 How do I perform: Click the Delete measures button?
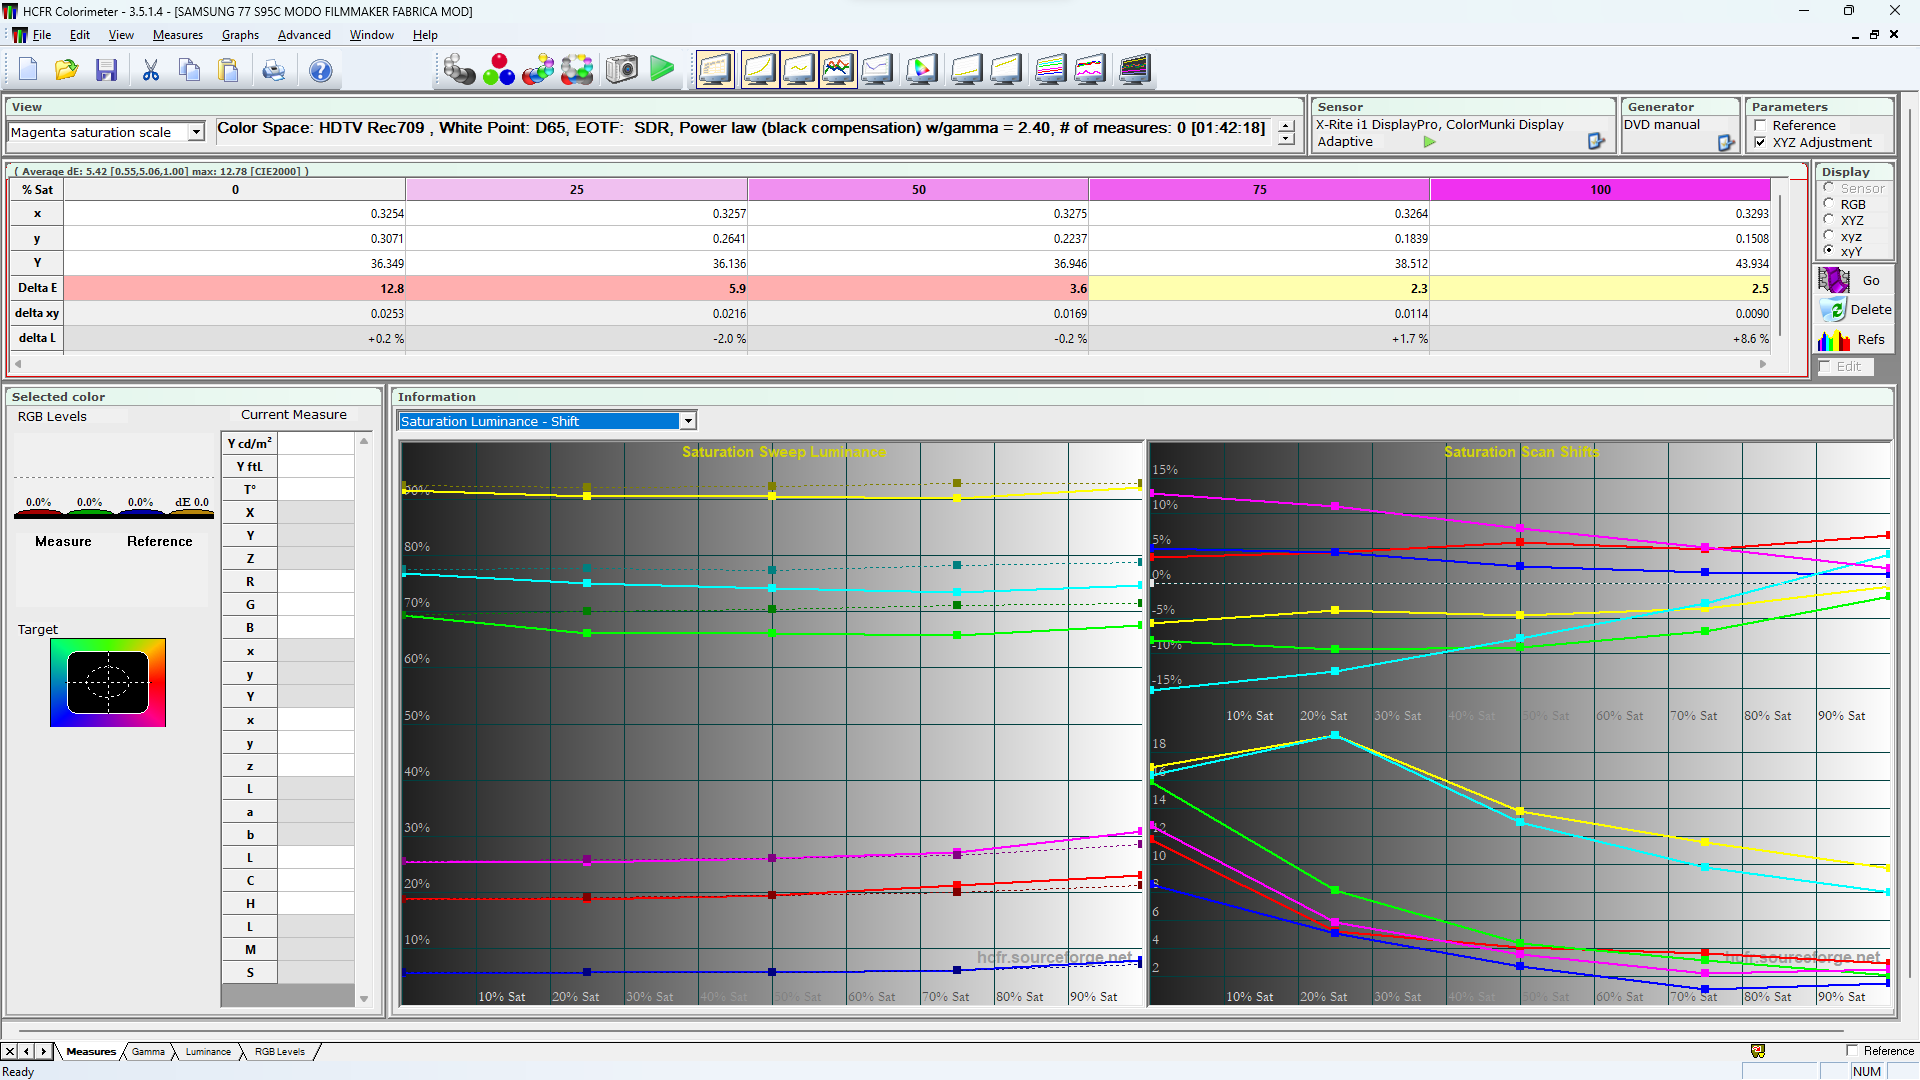click(1854, 310)
